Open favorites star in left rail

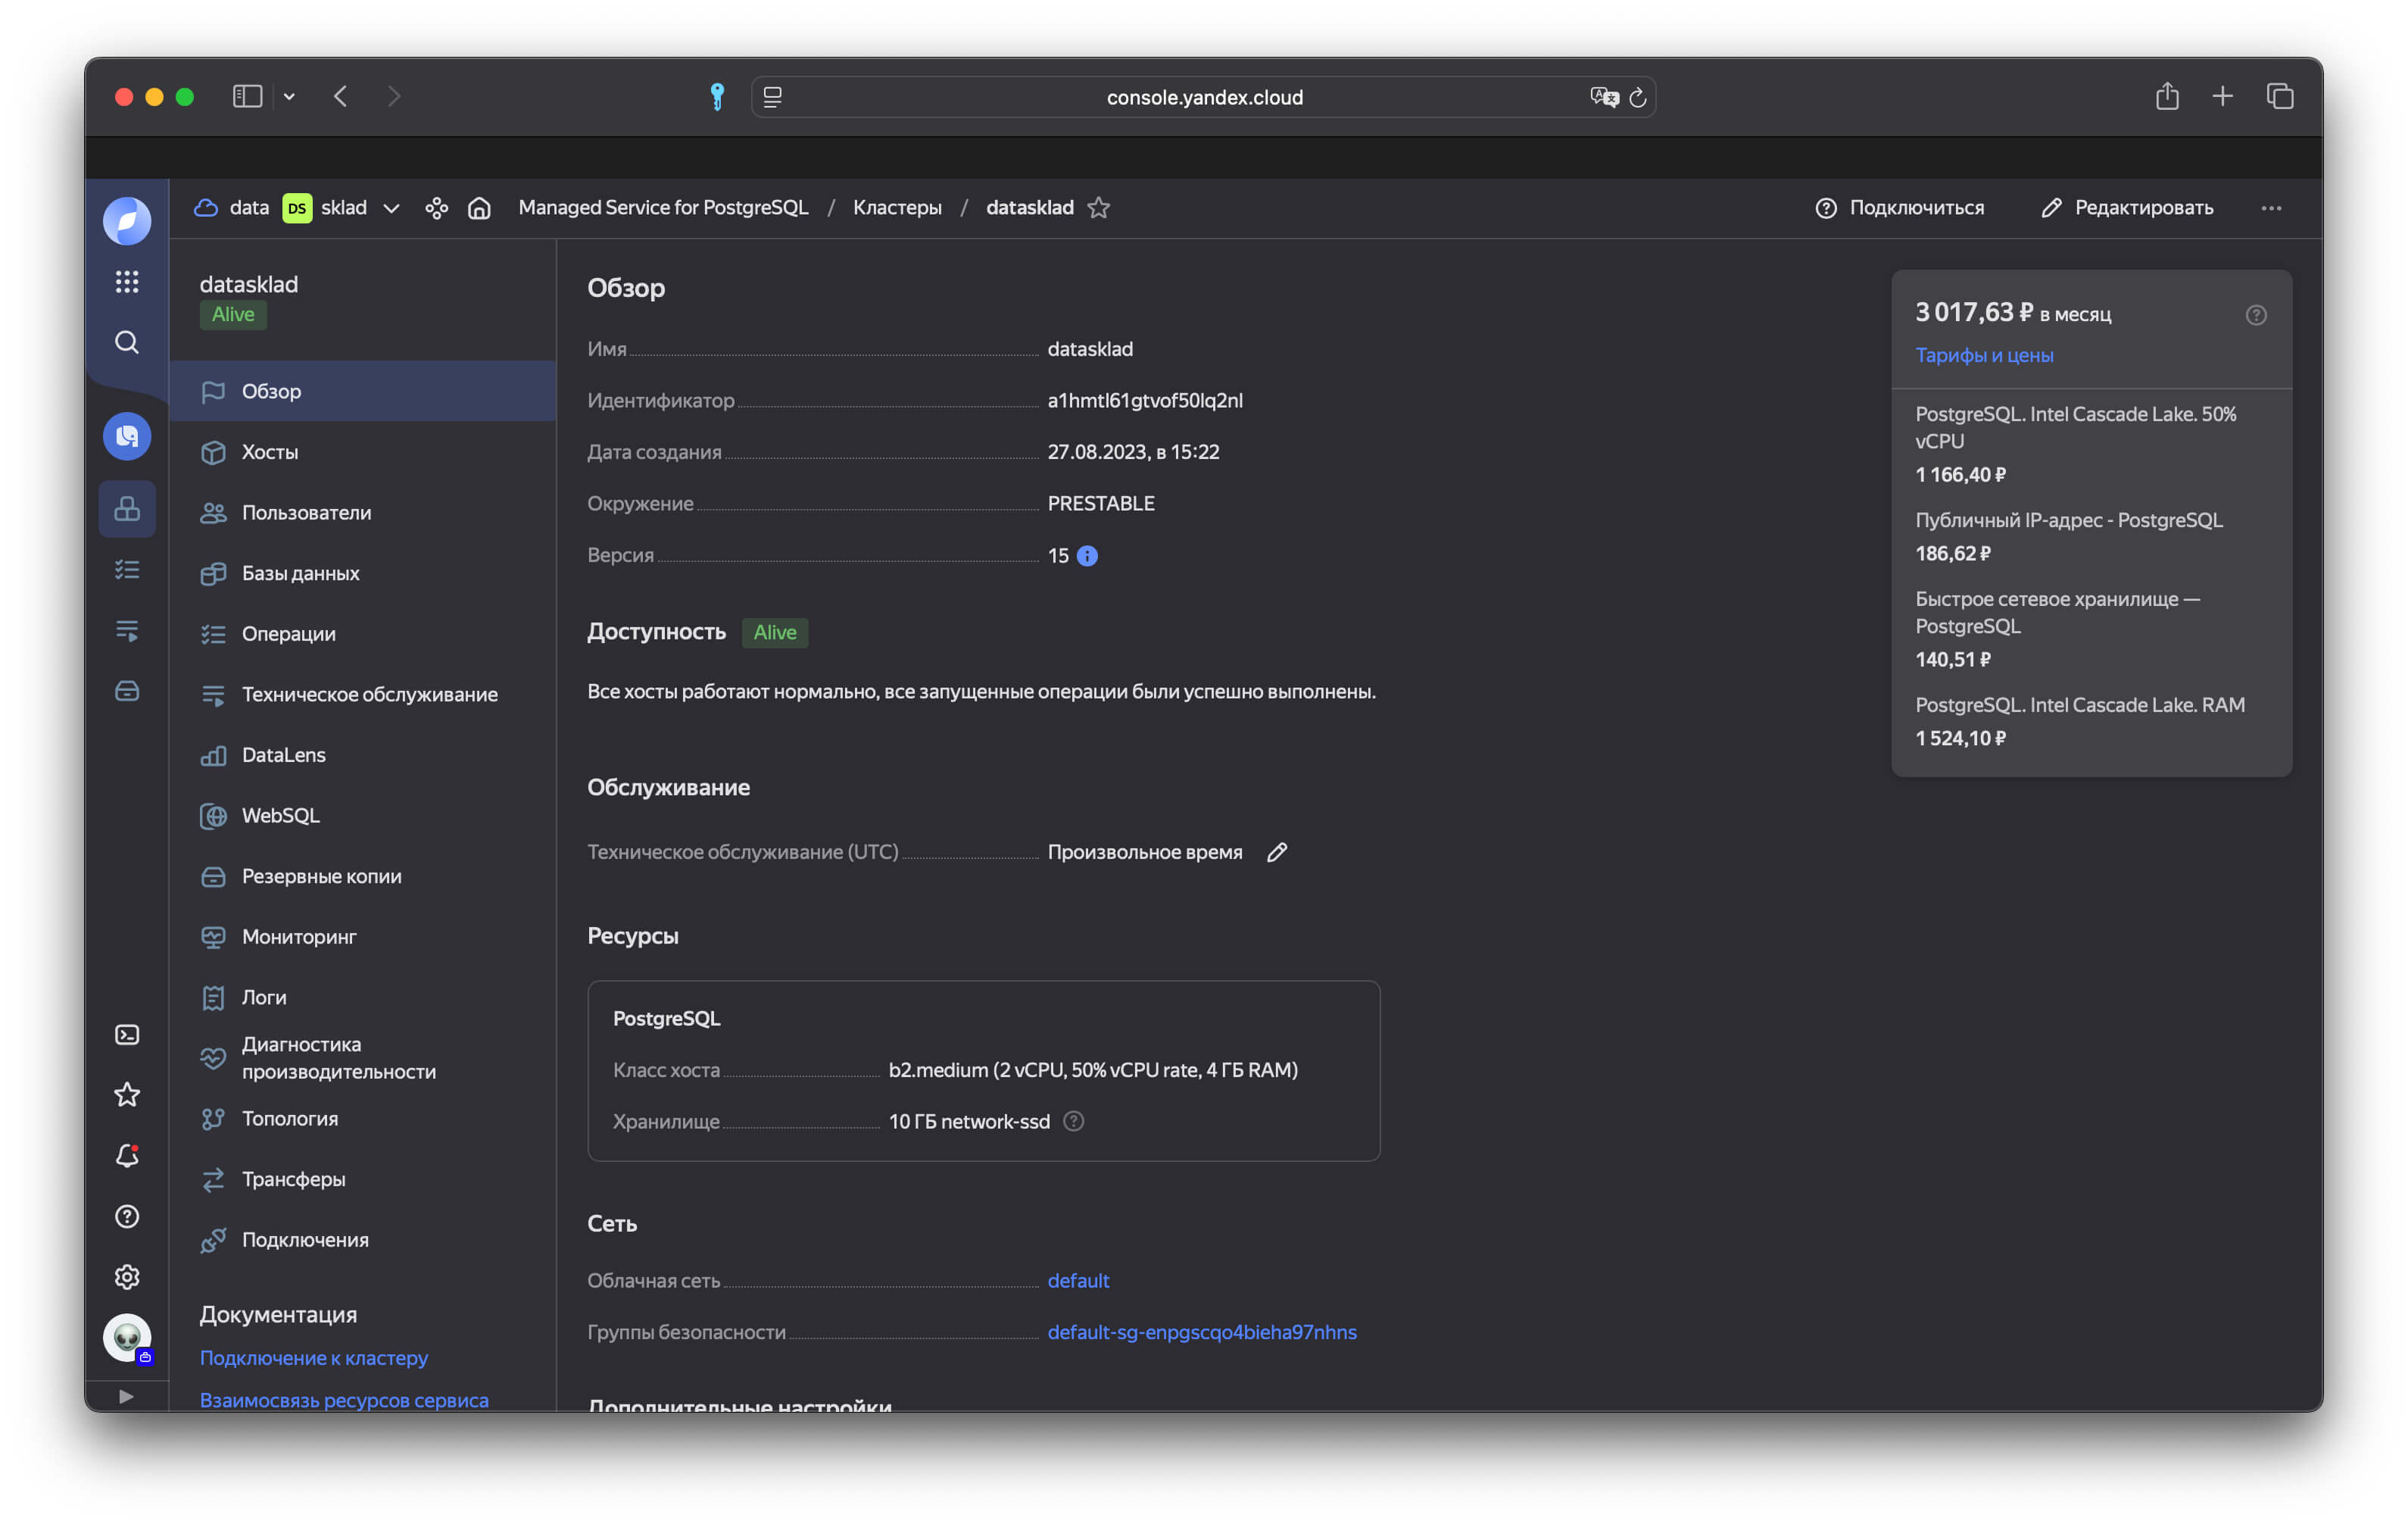tap(127, 1095)
